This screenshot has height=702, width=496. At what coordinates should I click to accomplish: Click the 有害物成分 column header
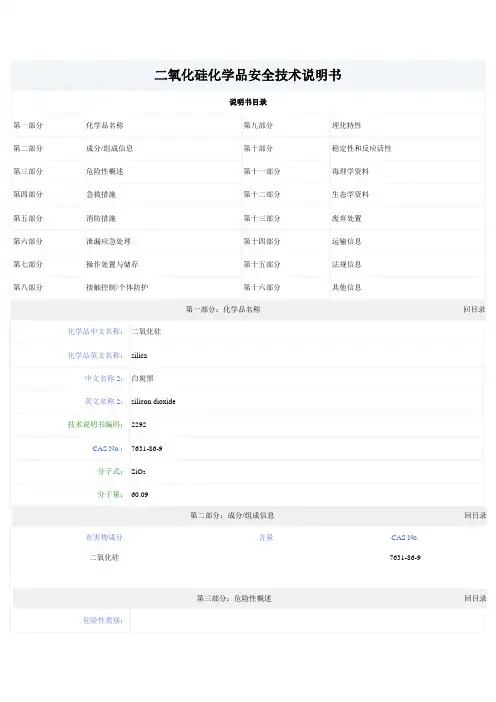104,537
